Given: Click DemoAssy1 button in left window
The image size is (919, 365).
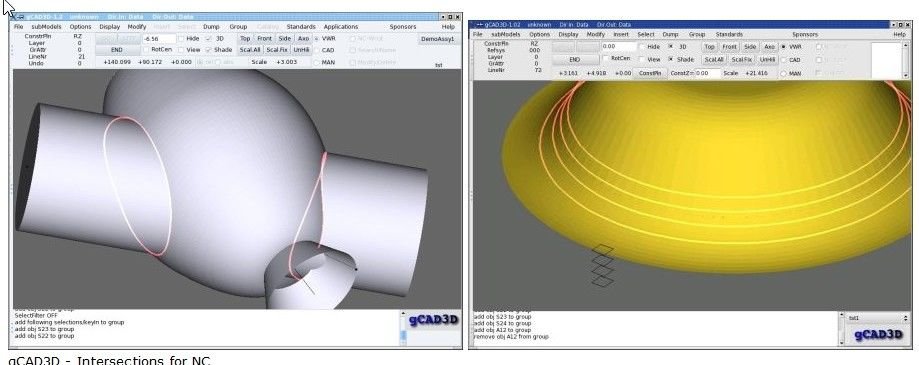Looking at the screenshot, I should [x=438, y=39].
